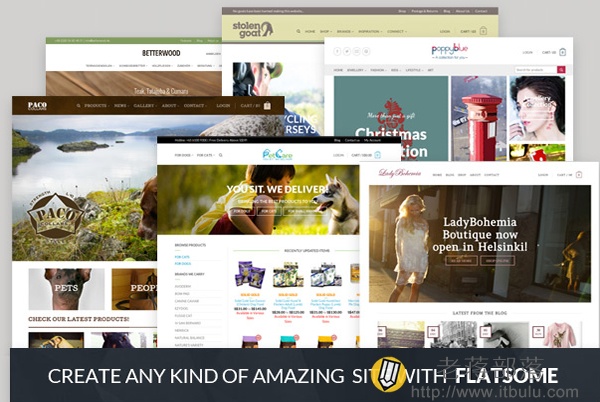Expand the SHOP menu on Stolen Goat
The width and height of the screenshot is (600, 402).
(326, 31)
